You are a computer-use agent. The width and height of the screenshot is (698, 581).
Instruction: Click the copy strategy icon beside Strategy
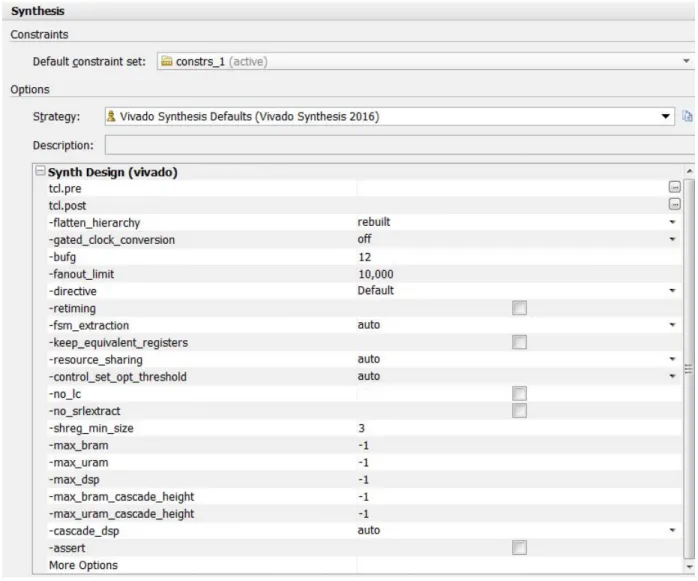[687, 116]
